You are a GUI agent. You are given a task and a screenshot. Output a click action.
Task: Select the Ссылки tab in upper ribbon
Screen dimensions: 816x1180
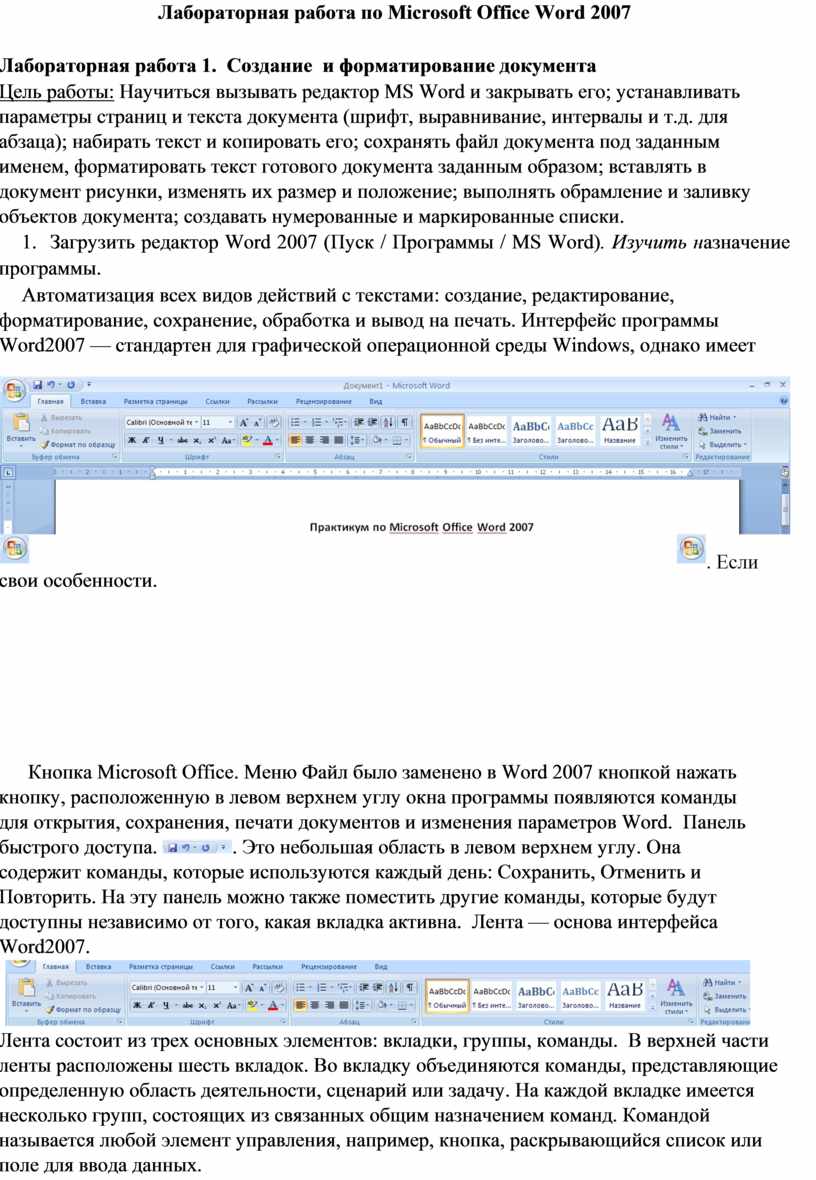click(218, 402)
